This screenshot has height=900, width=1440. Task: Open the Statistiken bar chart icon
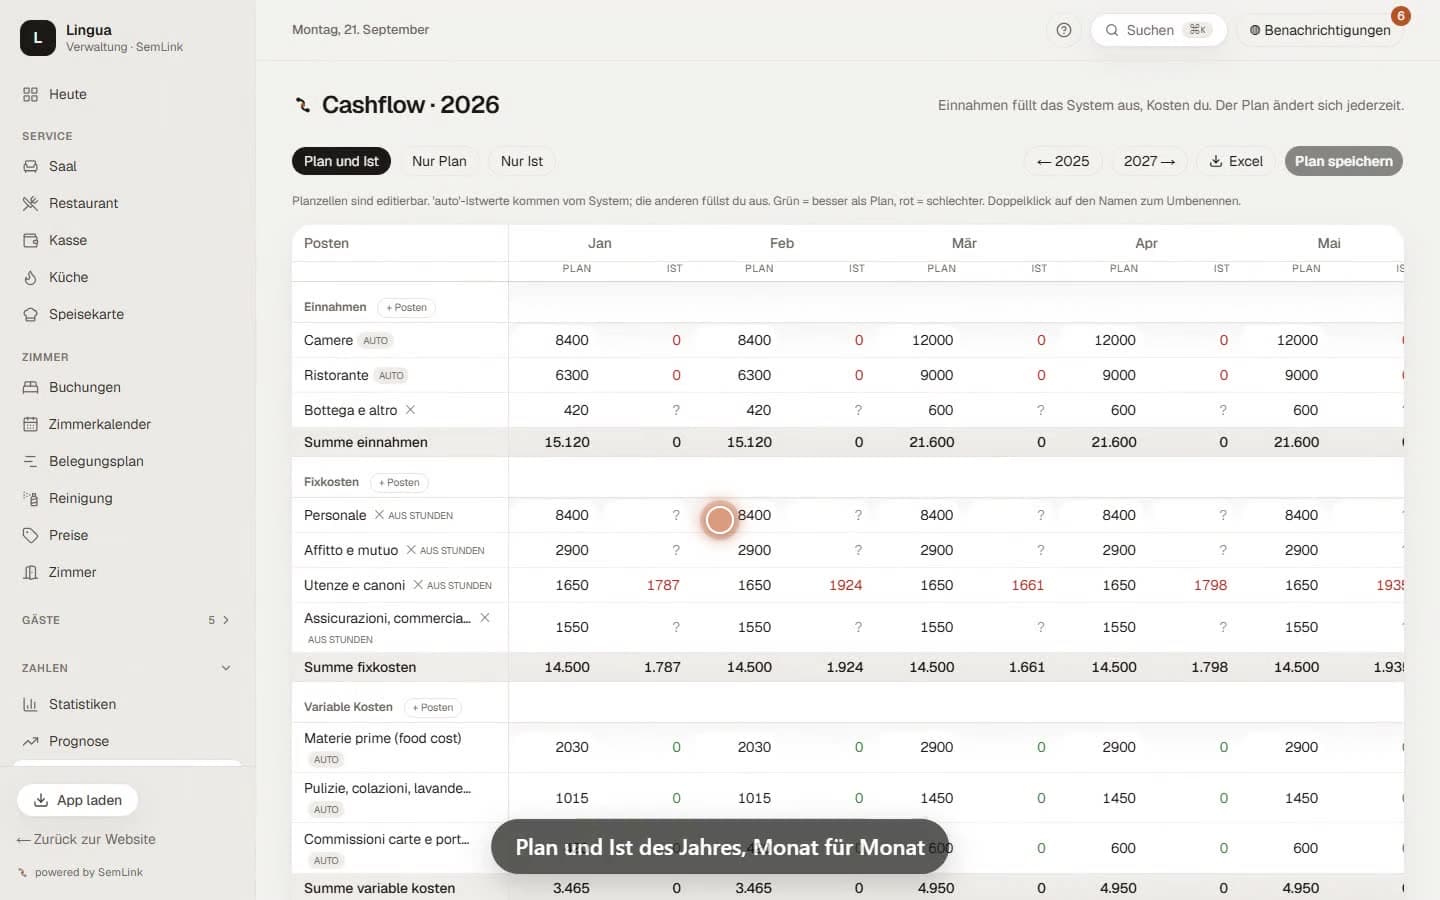[x=30, y=704]
